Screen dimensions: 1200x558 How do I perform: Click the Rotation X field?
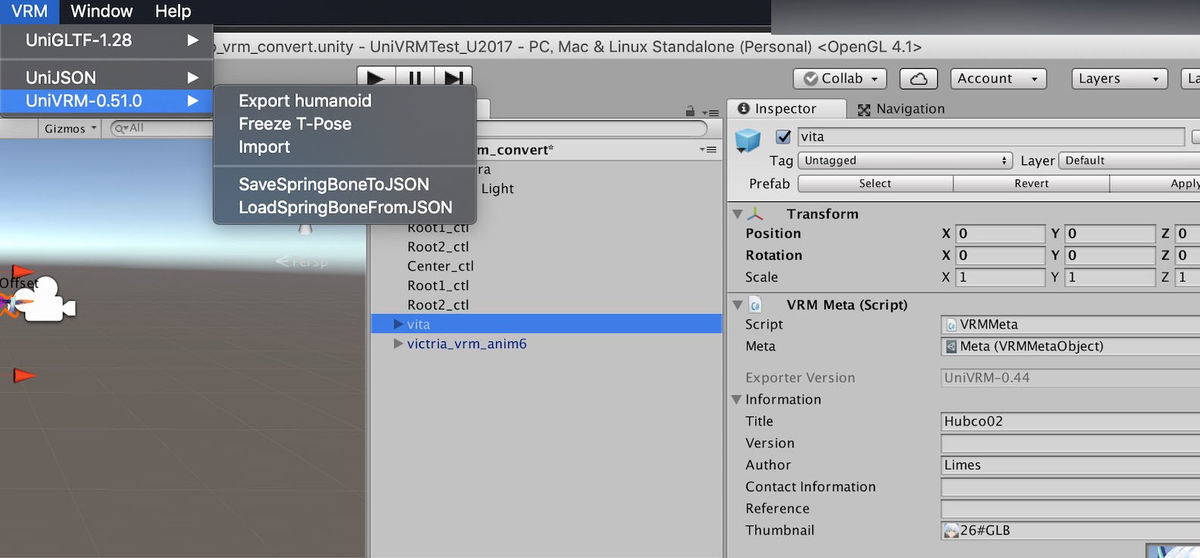(1000, 255)
